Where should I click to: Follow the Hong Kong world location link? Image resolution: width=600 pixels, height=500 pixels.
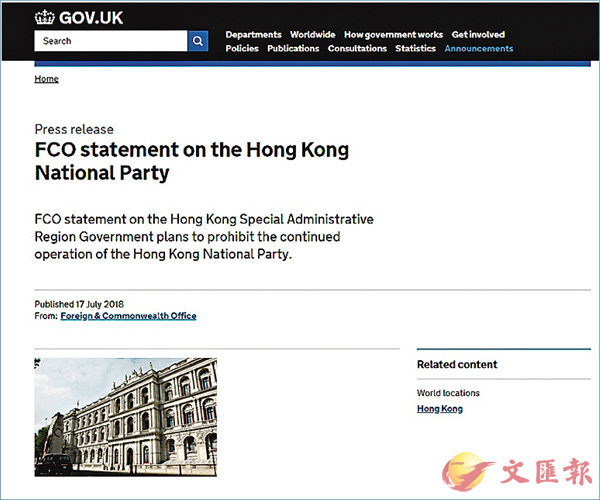[439, 409]
